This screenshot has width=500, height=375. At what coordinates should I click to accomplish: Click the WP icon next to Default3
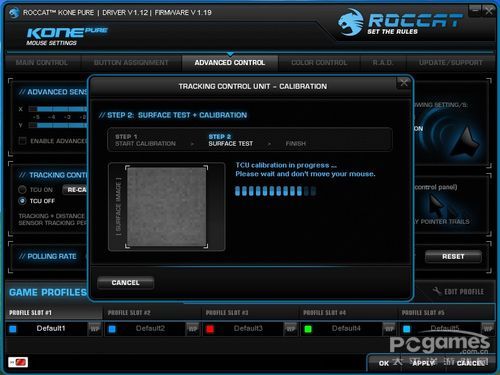291,329
